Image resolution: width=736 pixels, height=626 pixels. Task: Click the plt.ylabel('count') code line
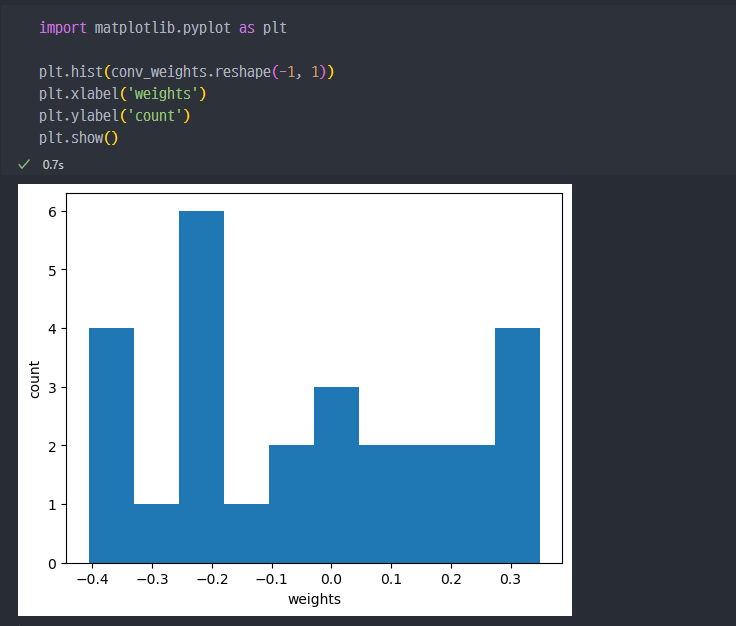[115, 116]
